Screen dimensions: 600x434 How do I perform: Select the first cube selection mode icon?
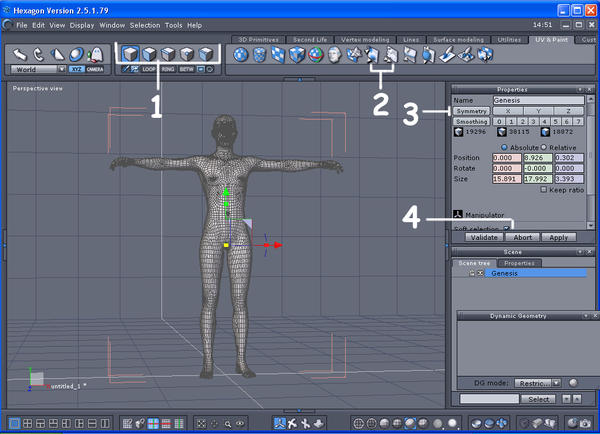[x=130, y=54]
